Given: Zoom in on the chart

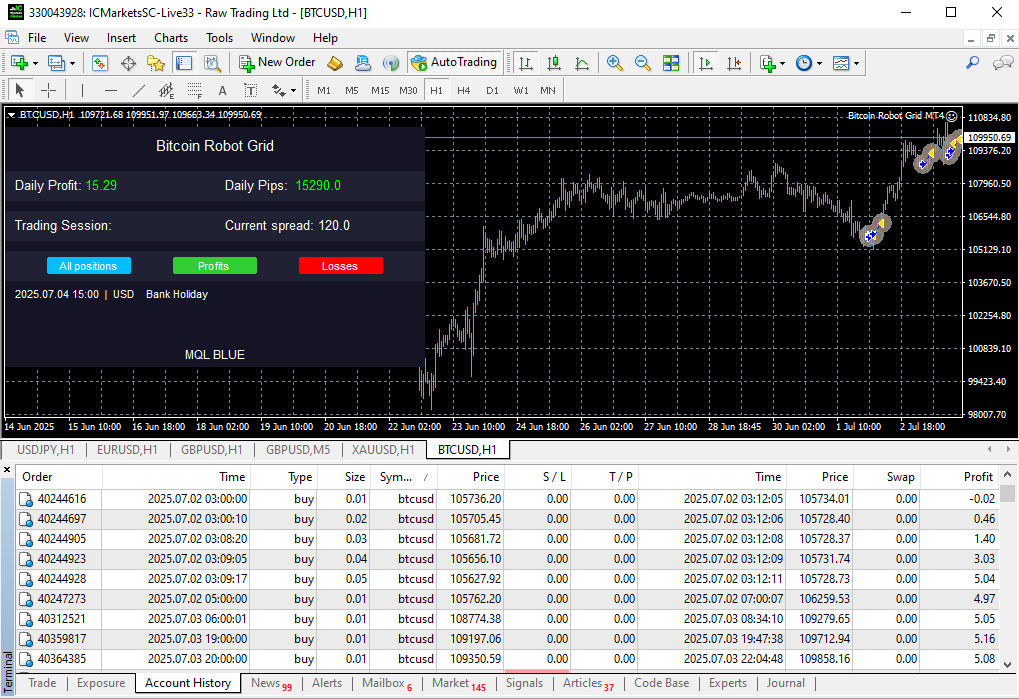Looking at the screenshot, I should pyautogui.click(x=615, y=63).
